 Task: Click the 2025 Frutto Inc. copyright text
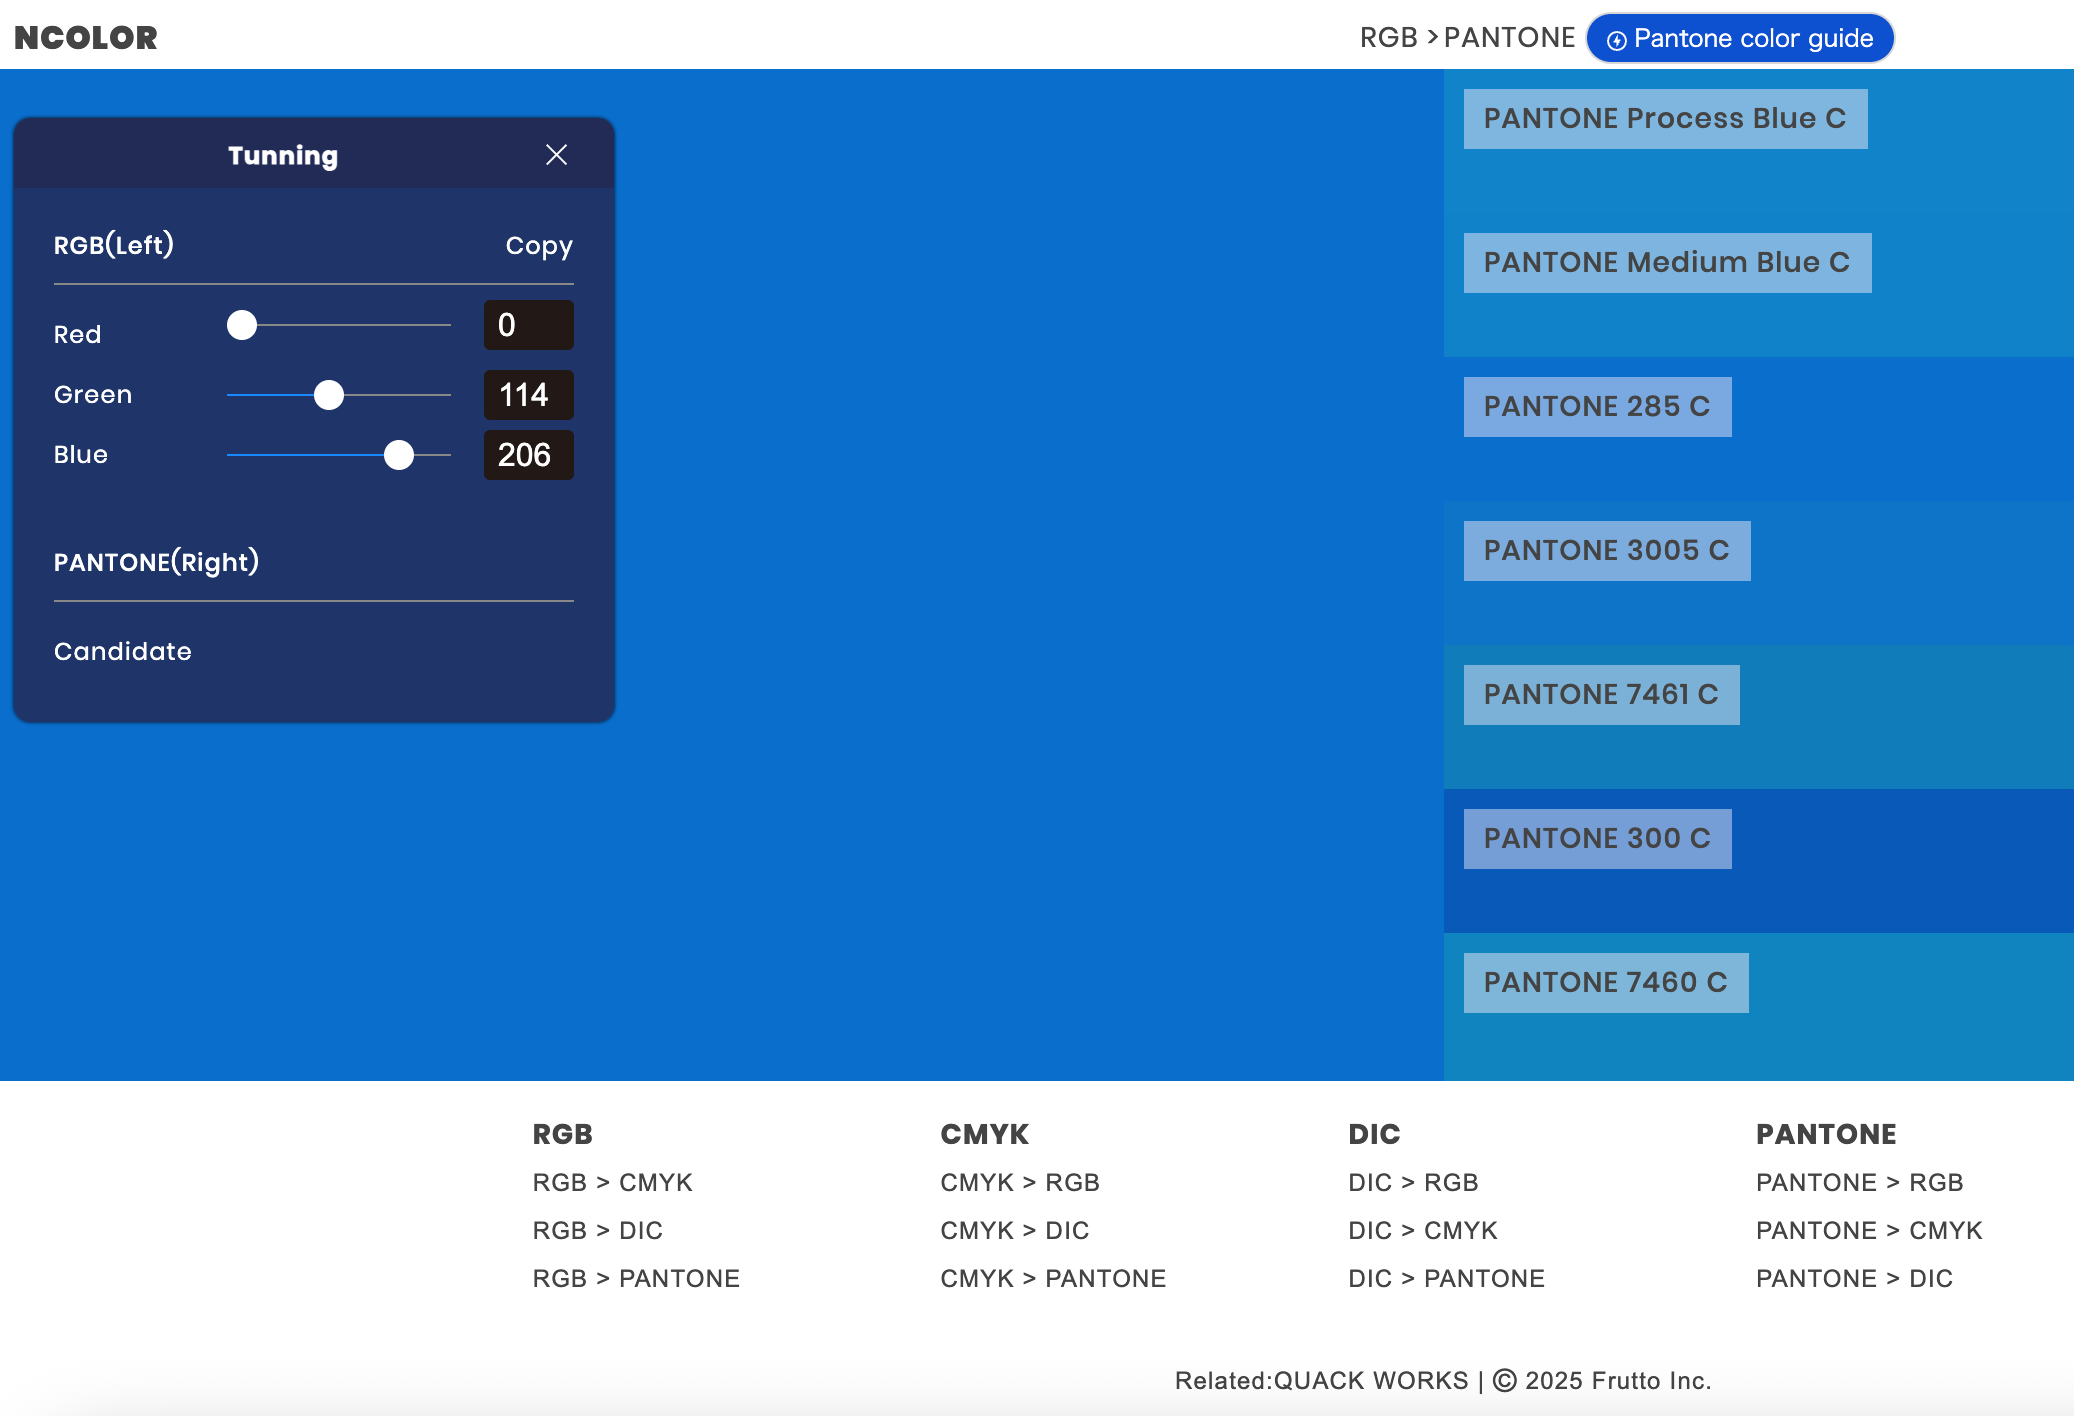(1602, 1381)
